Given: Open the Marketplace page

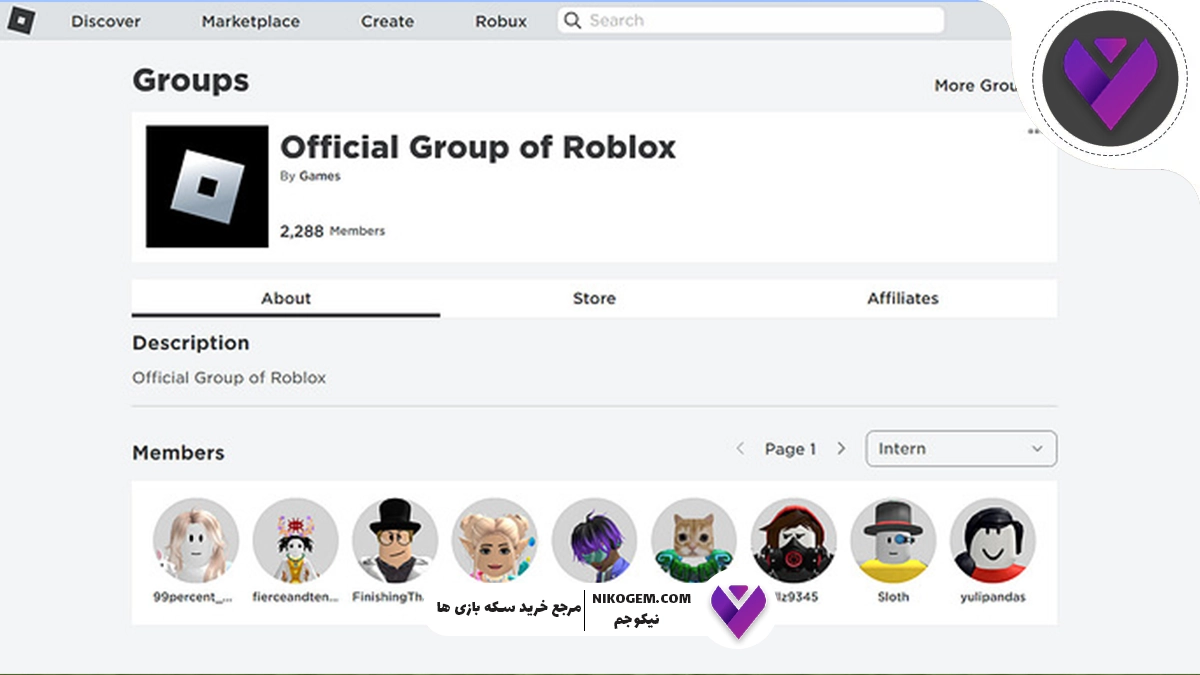Looking at the screenshot, I should (x=250, y=21).
